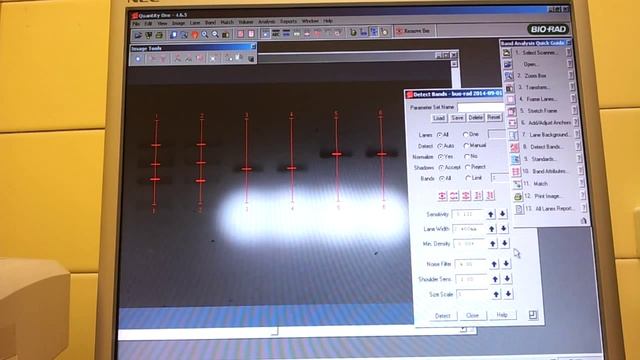Increase Sensitivity with the up arrow
Image resolution: width=640 pixels, height=360 pixels.
click(x=491, y=214)
